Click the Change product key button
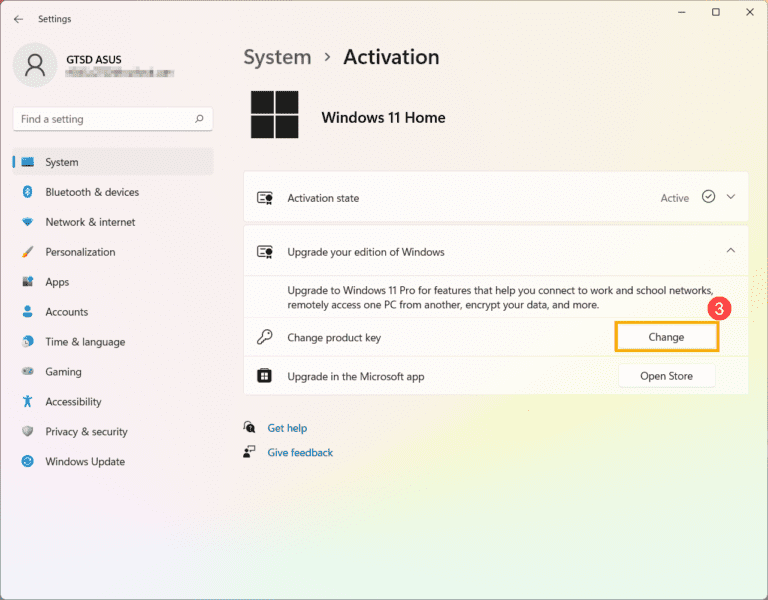The height and width of the screenshot is (600, 768). [x=667, y=337]
